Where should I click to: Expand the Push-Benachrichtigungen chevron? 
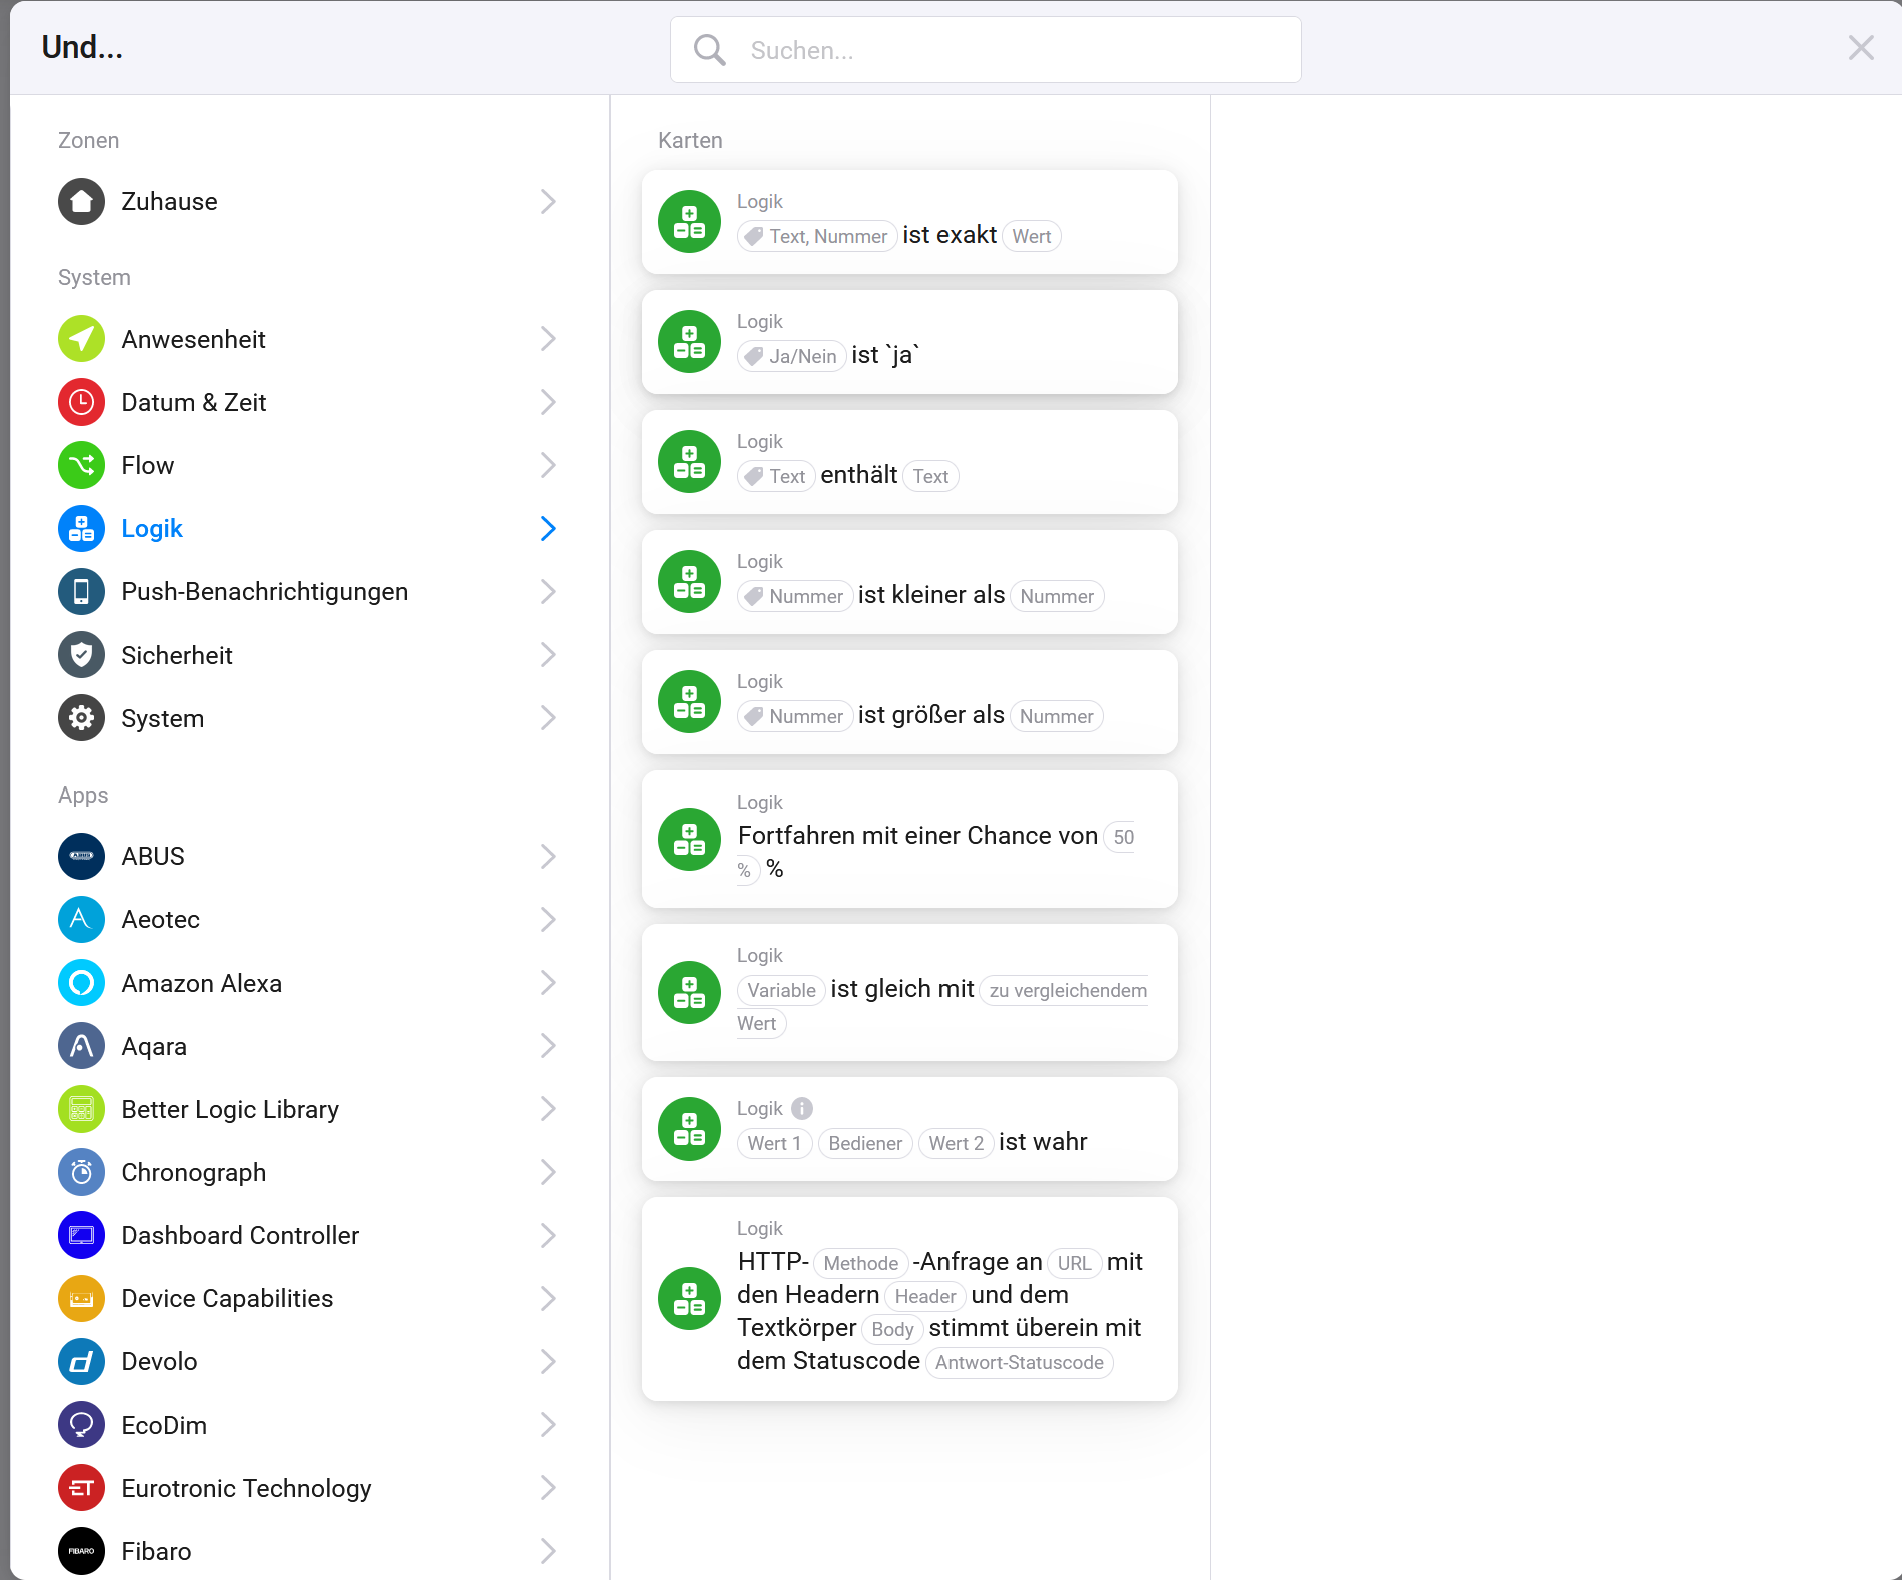coord(548,592)
